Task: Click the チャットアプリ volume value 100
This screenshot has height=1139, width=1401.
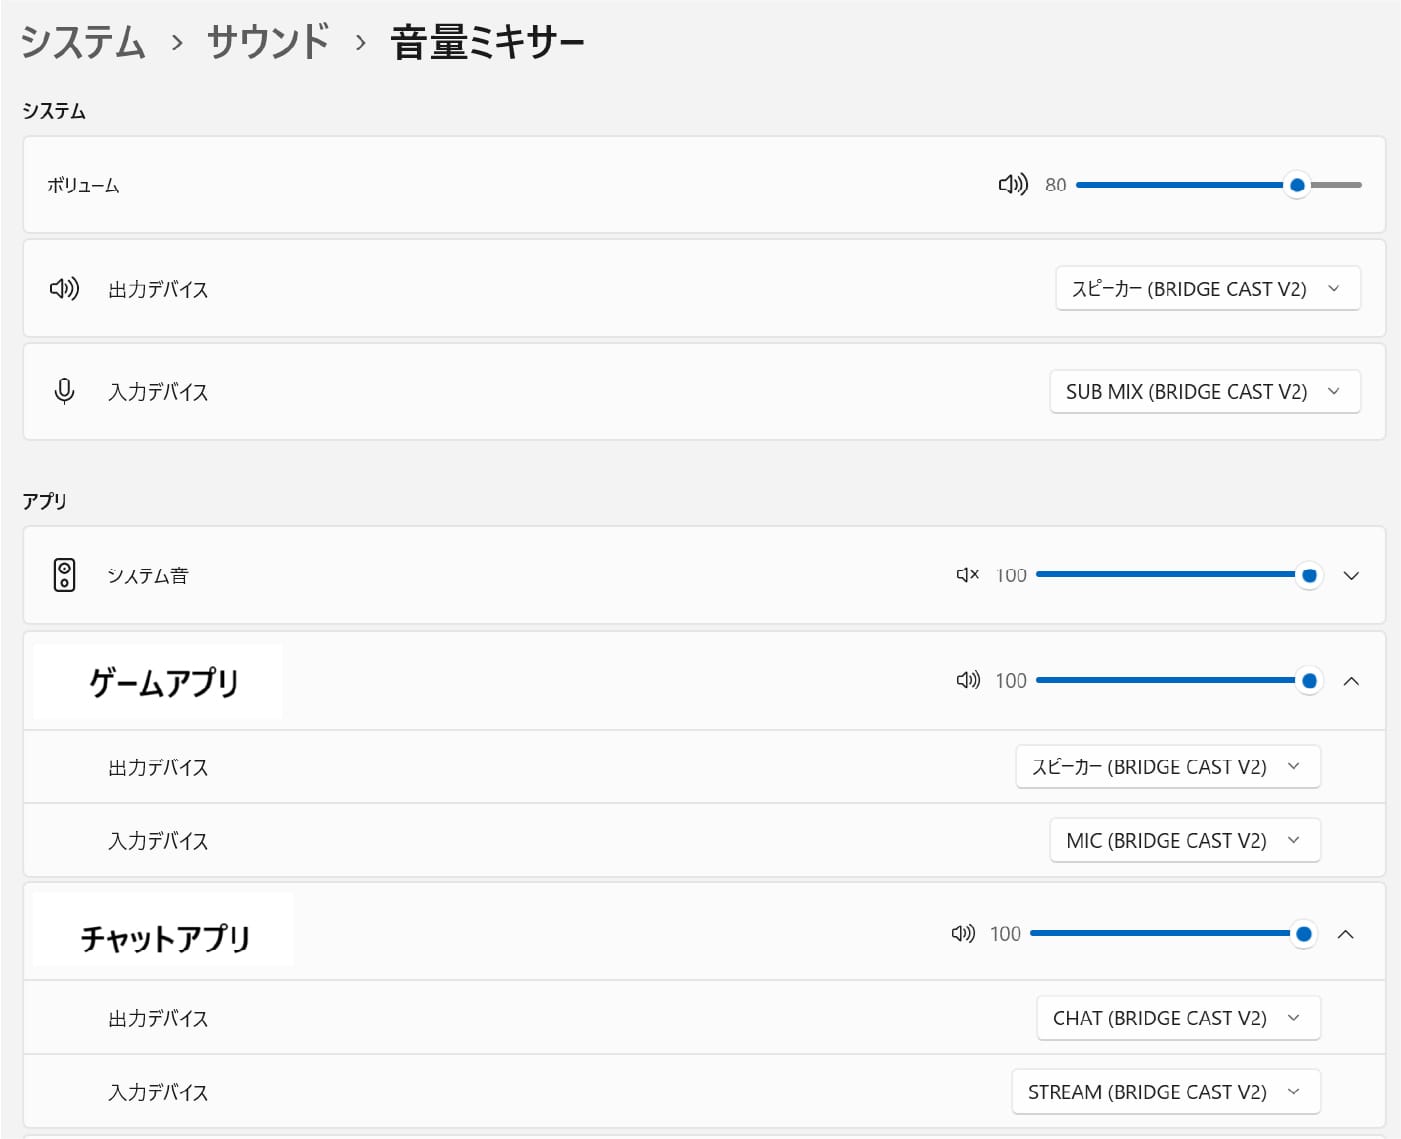Action: 1005,934
